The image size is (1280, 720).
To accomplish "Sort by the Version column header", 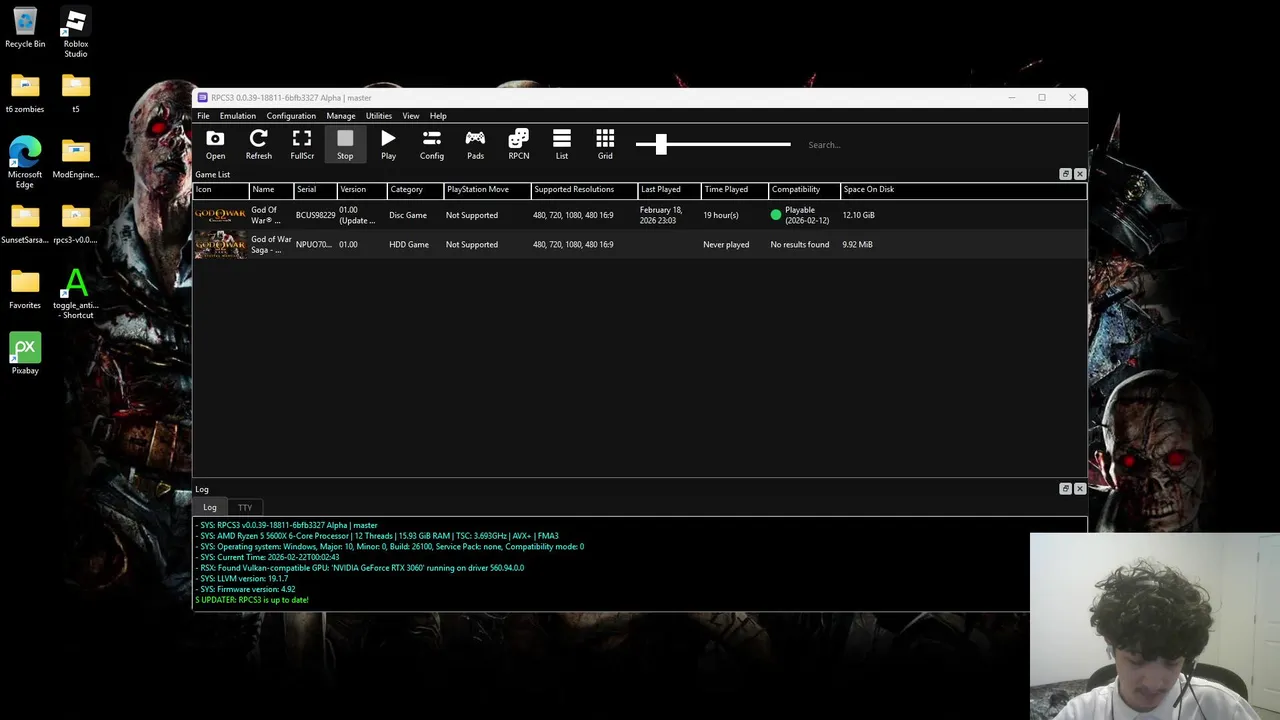I will pyautogui.click(x=362, y=190).
